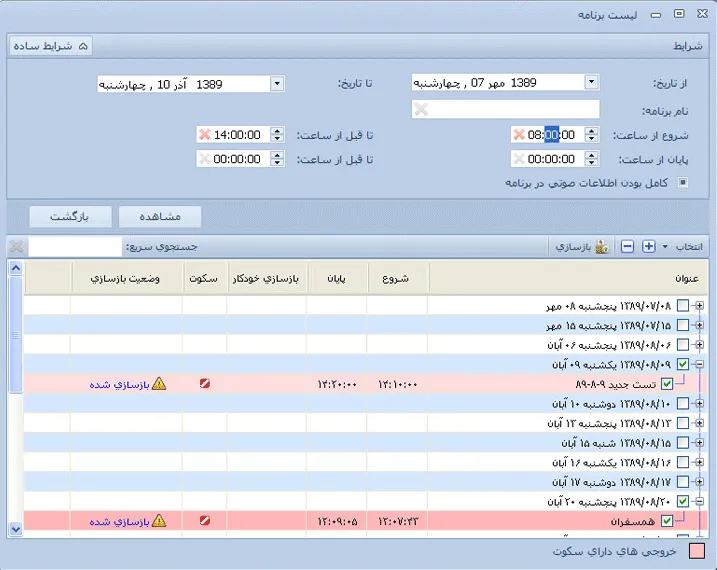Select the ۱۲:۰۷:۴۳ start time cell
The image size is (717, 570).
[397, 521]
